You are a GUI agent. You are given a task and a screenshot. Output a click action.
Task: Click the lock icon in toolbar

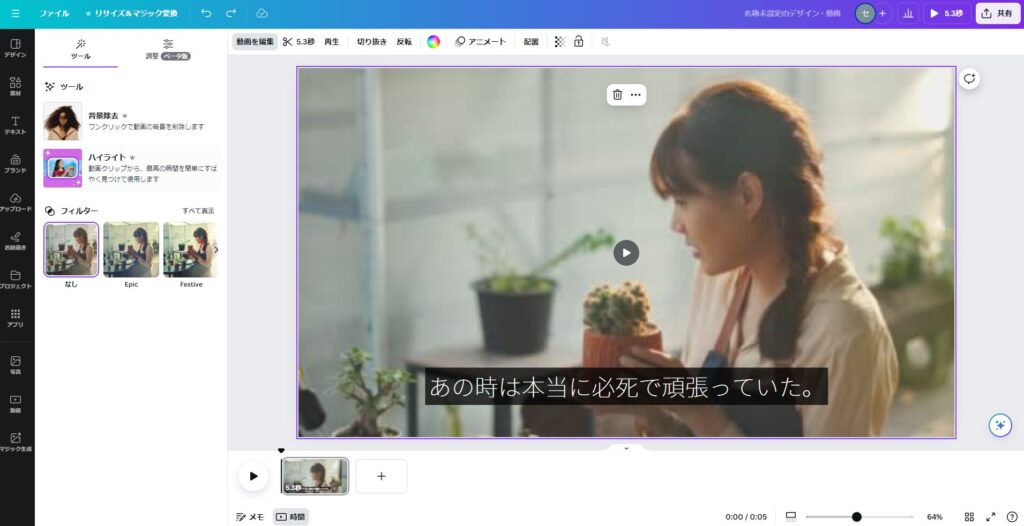[x=578, y=42]
